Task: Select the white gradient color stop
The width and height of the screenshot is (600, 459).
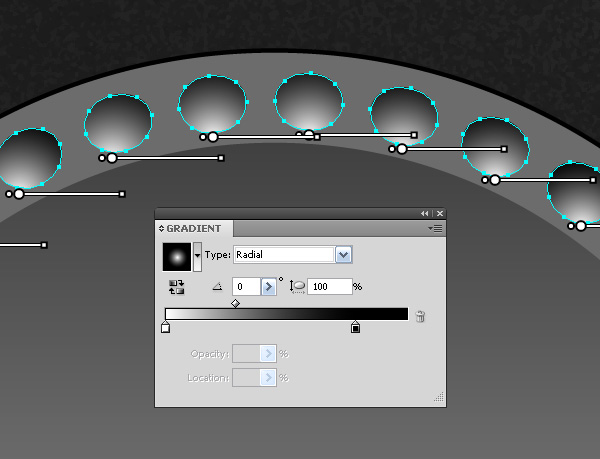Action: 165,327
